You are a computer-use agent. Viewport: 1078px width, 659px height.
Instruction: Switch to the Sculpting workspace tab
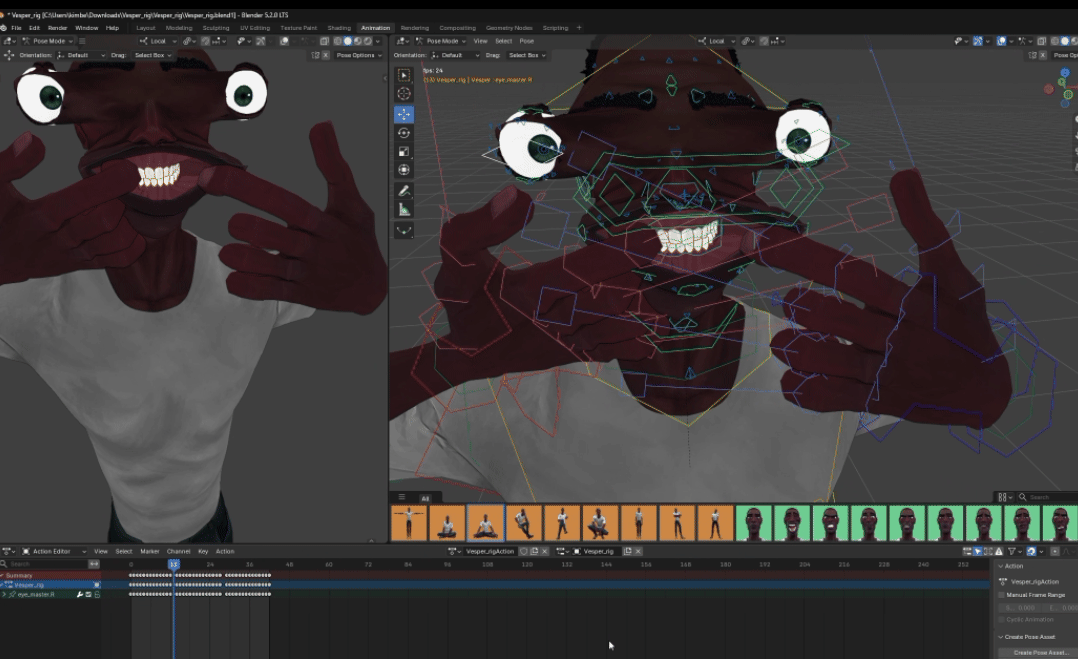click(216, 28)
